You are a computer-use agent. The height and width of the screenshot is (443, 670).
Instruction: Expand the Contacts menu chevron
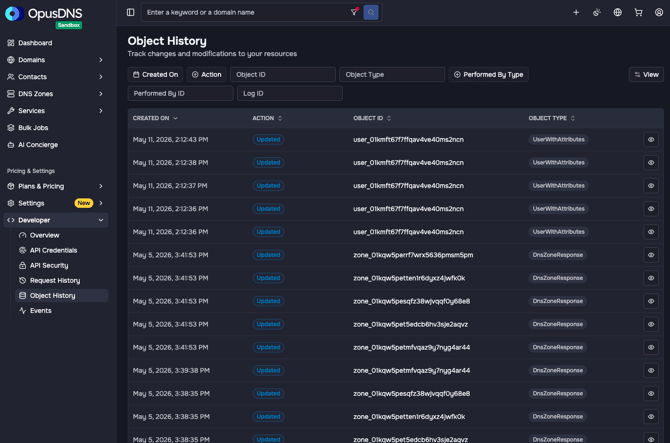[x=101, y=77]
